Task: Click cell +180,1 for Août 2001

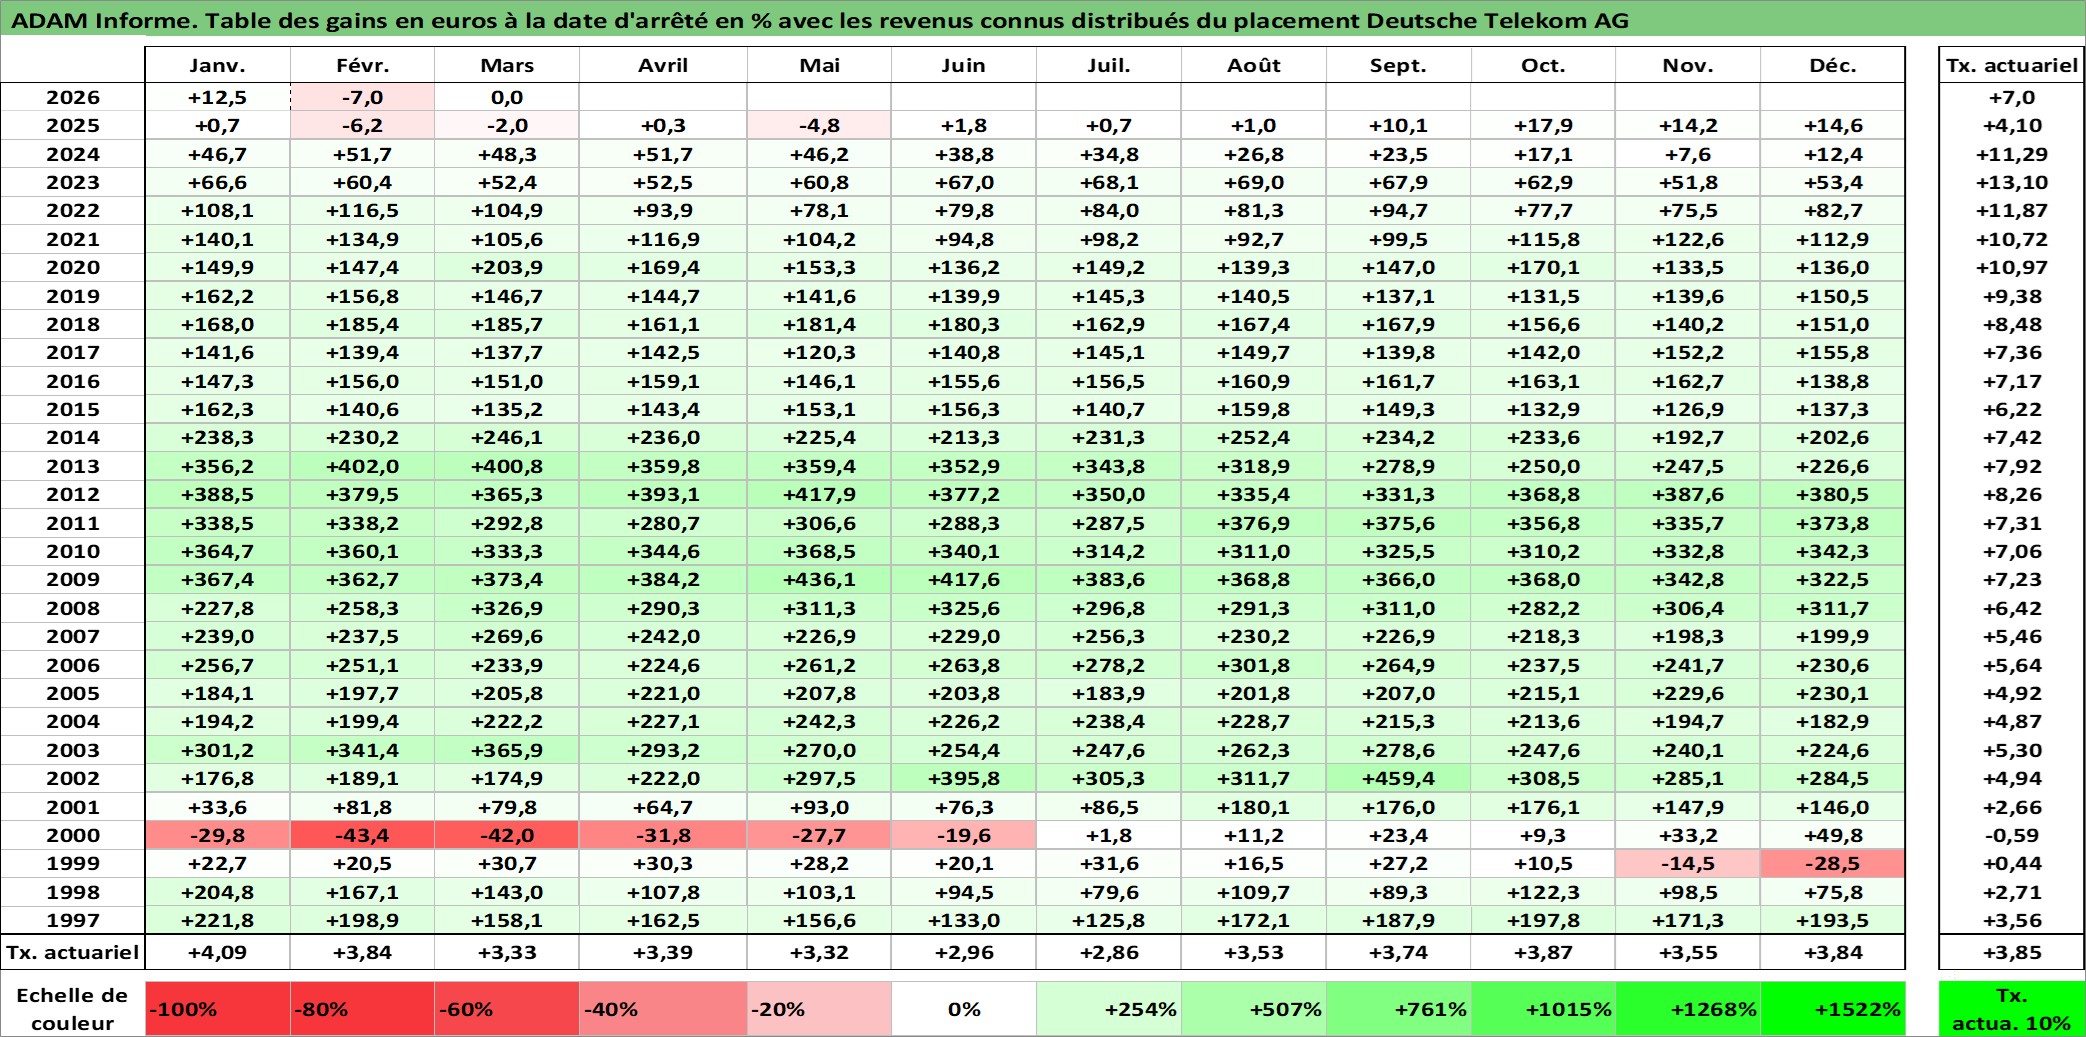Action: pyautogui.click(x=1254, y=807)
